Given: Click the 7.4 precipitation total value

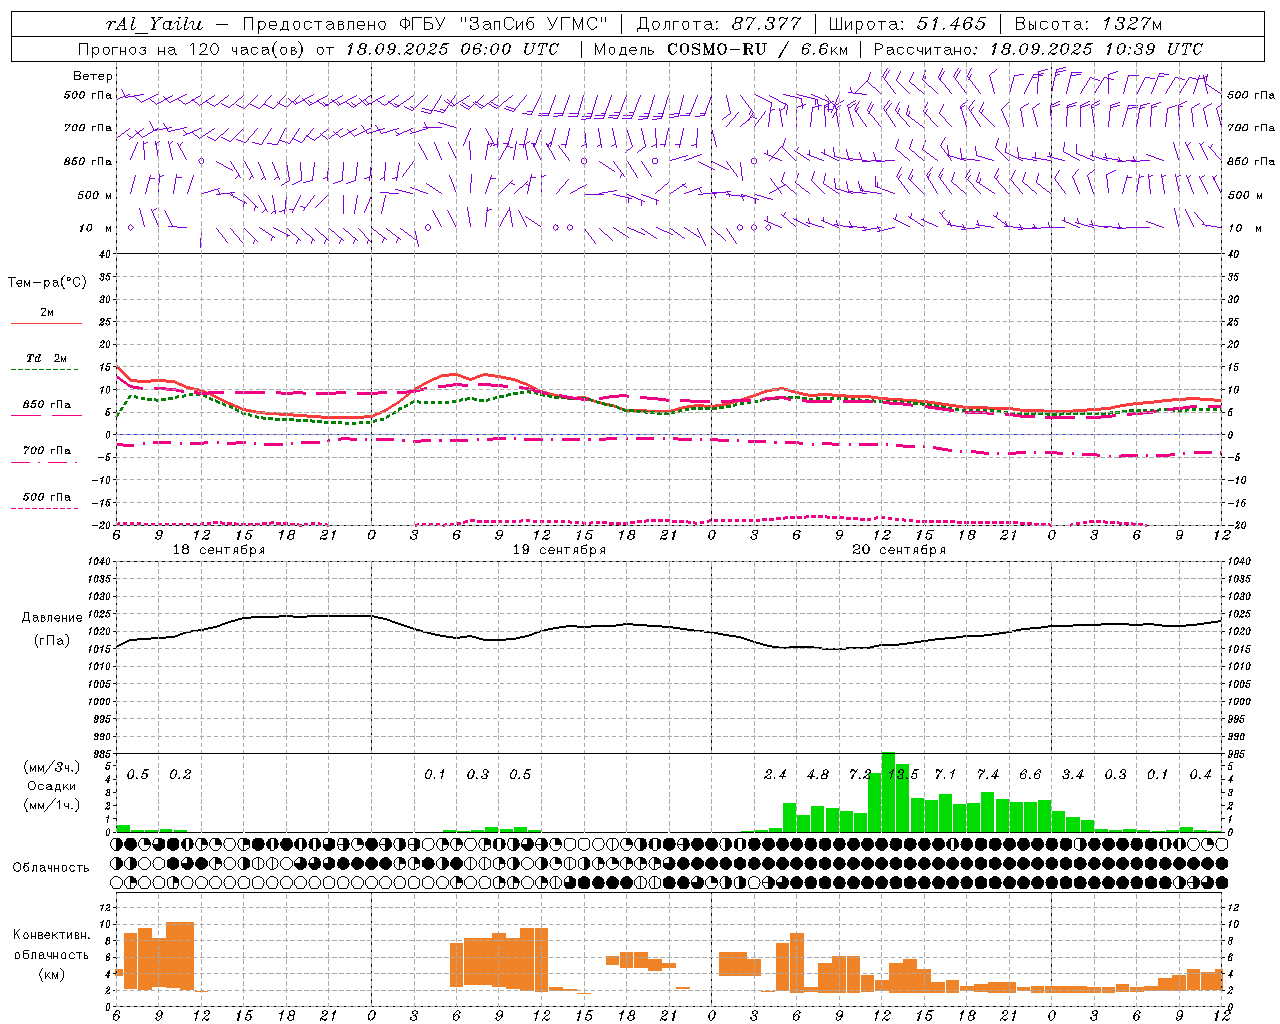Looking at the screenshot, I should [987, 775].
